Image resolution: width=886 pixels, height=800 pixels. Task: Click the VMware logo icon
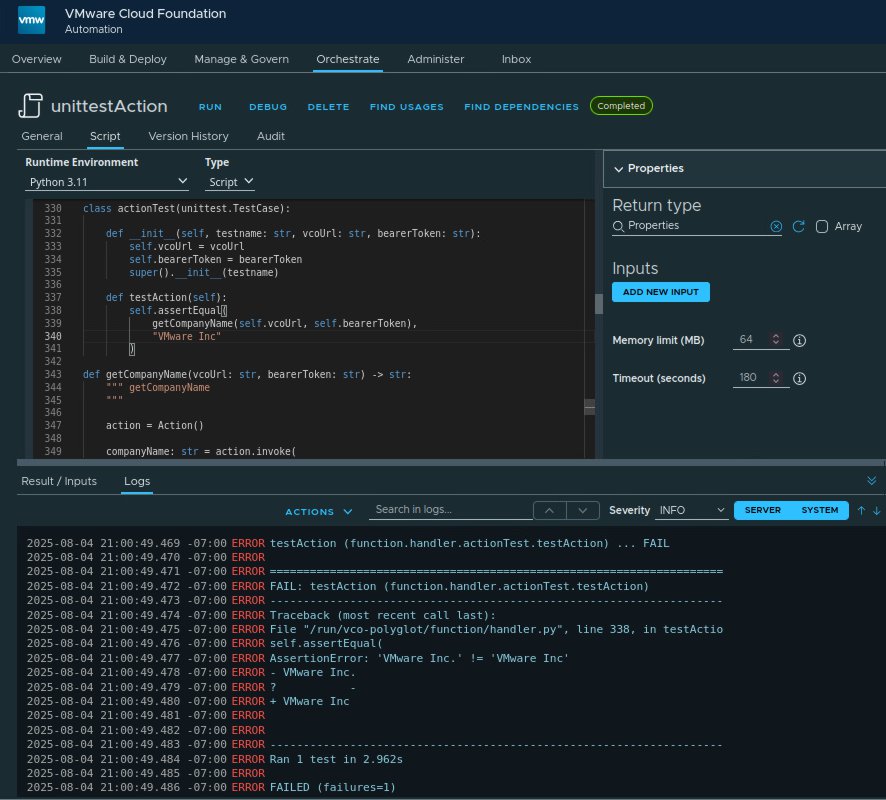[32, 20]
